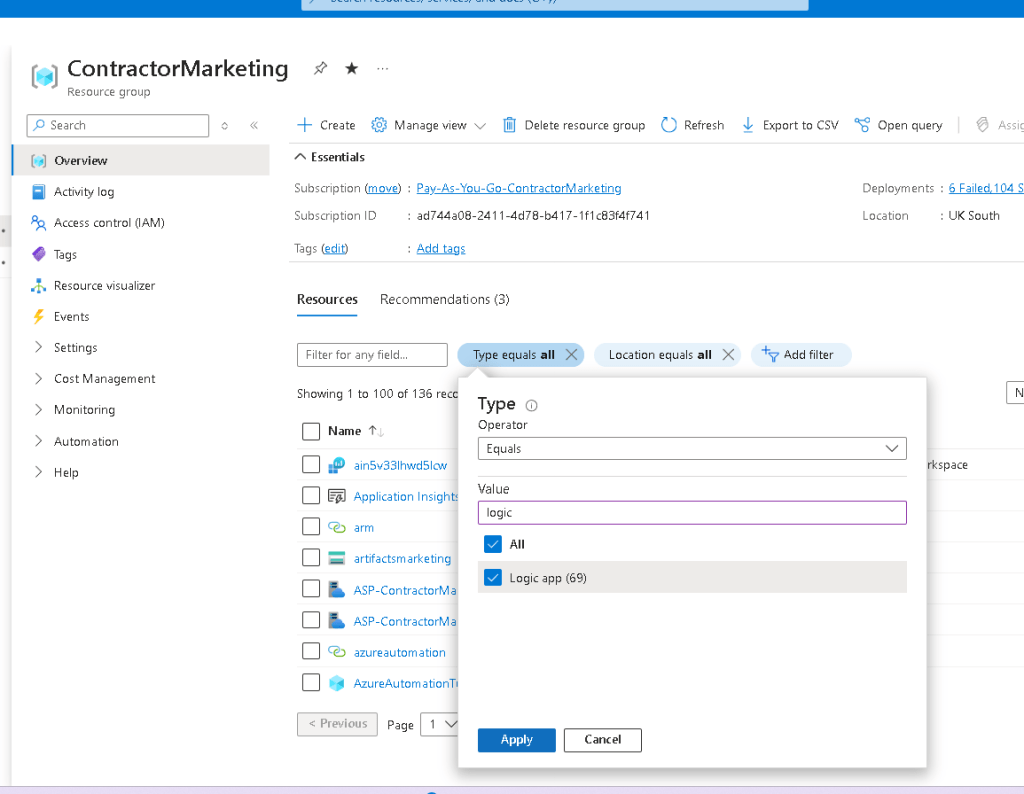Switch to Recommendations (3) tab
Viewport: 1024px width, 794px height.
445,300
